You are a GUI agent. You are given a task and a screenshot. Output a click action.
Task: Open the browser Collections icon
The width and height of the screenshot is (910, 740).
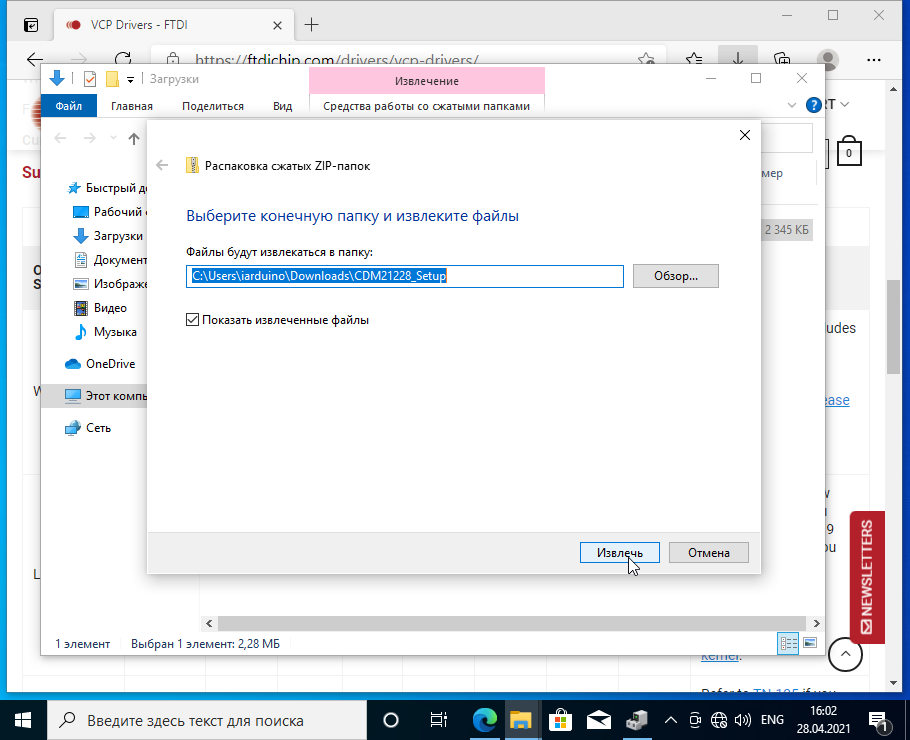tap(782, 59)
